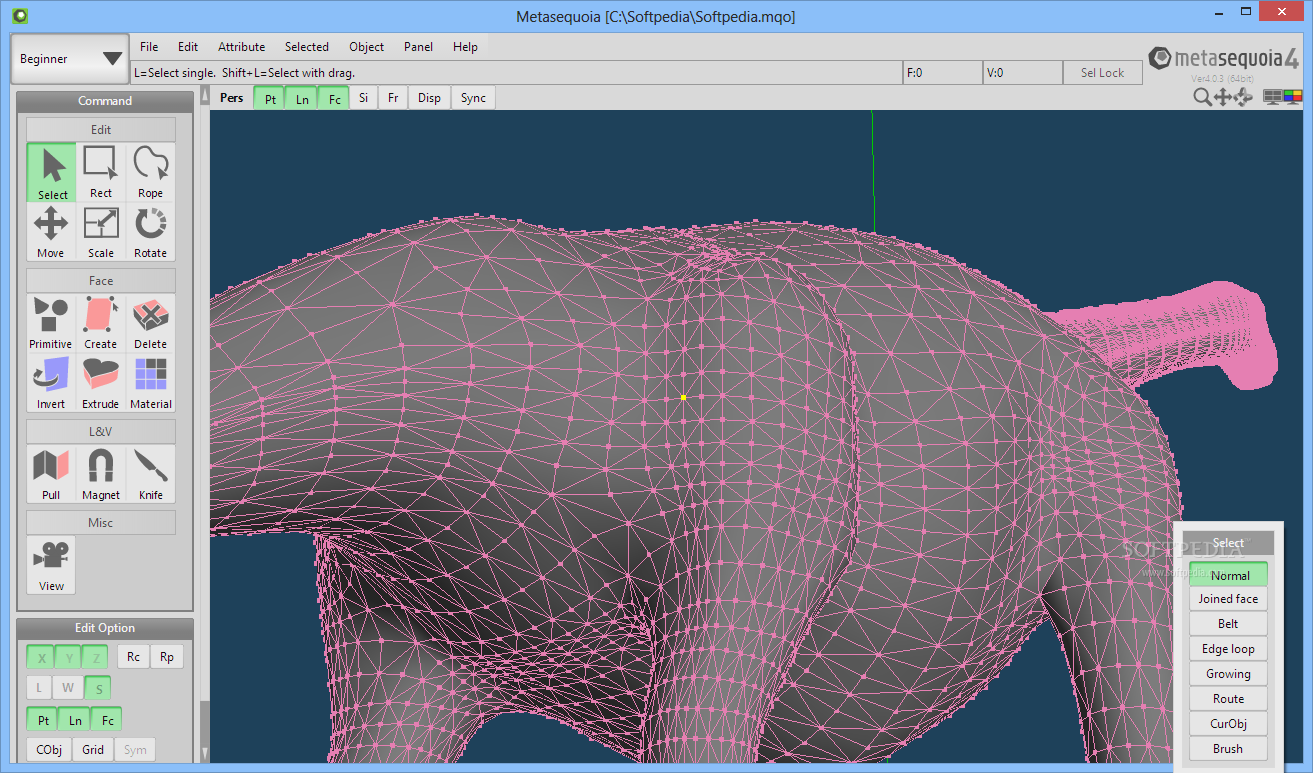Choose the Scale tool
Viewport: 1313px width, 773px height.
(101, 232)
